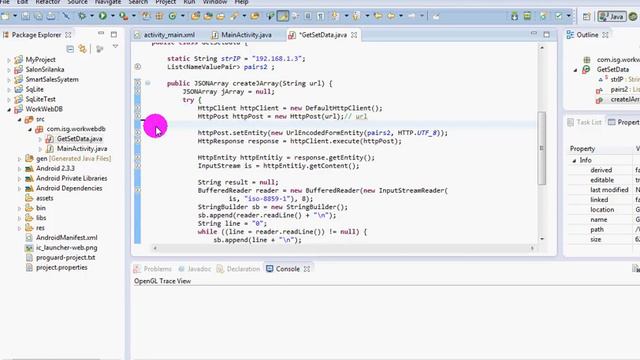Switch to the Task List tab
This screenshot has width=640, height=360.
pyautogui.click(x=584, y=122)
